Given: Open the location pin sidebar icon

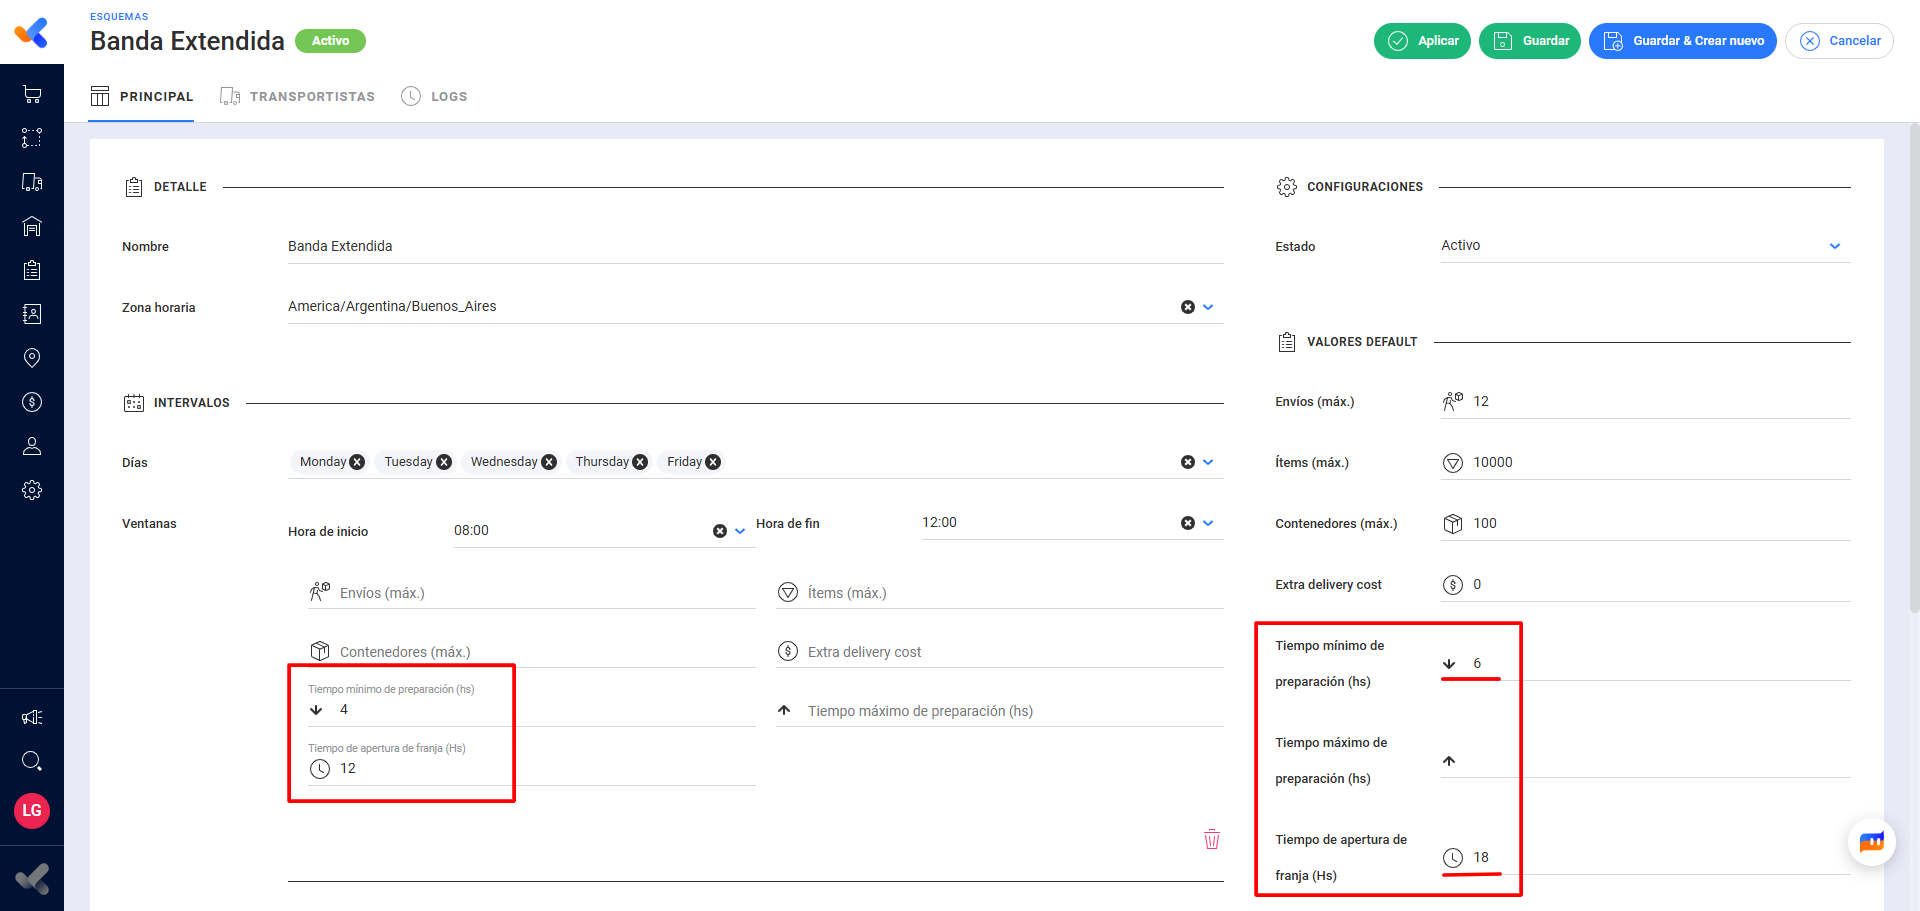Looking at the screenshot, I should (32, 358).
